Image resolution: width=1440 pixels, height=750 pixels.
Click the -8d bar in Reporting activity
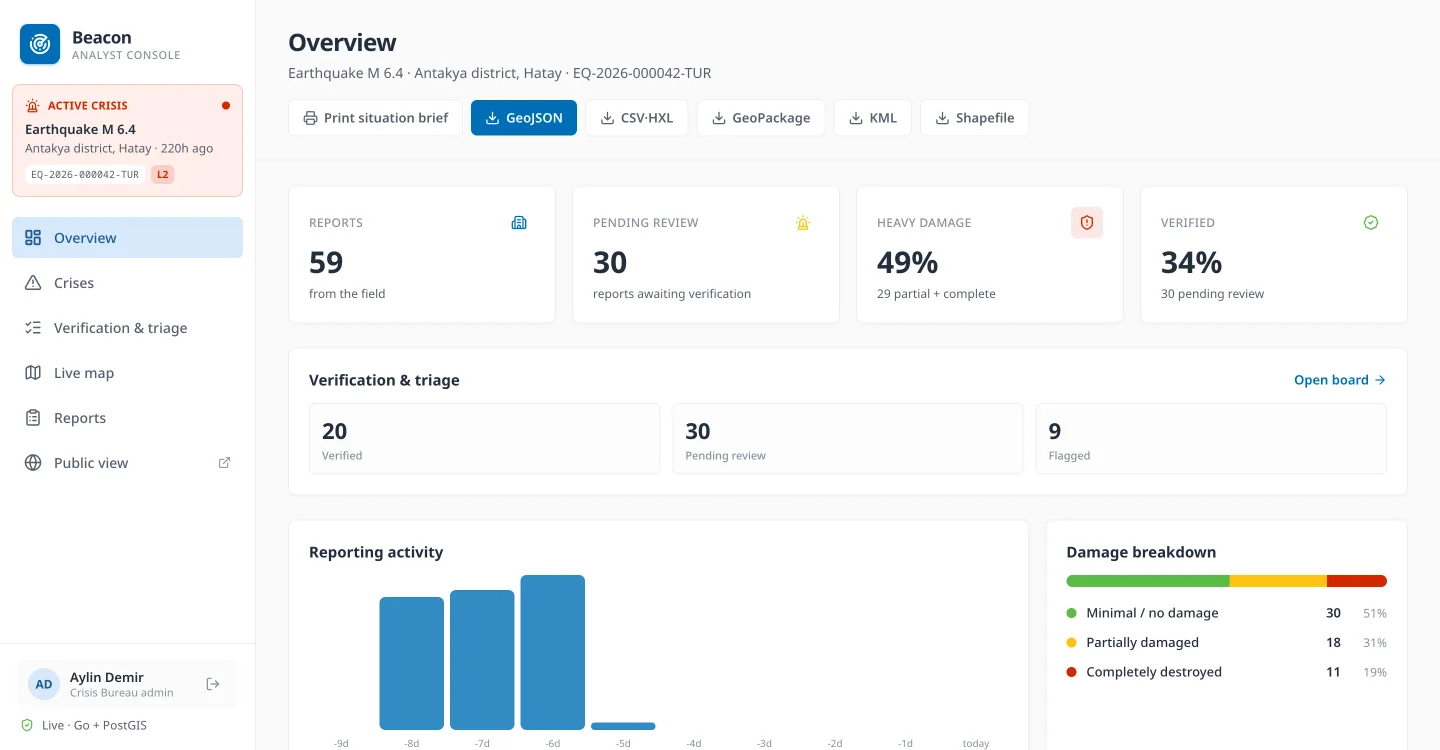[411, 663]
